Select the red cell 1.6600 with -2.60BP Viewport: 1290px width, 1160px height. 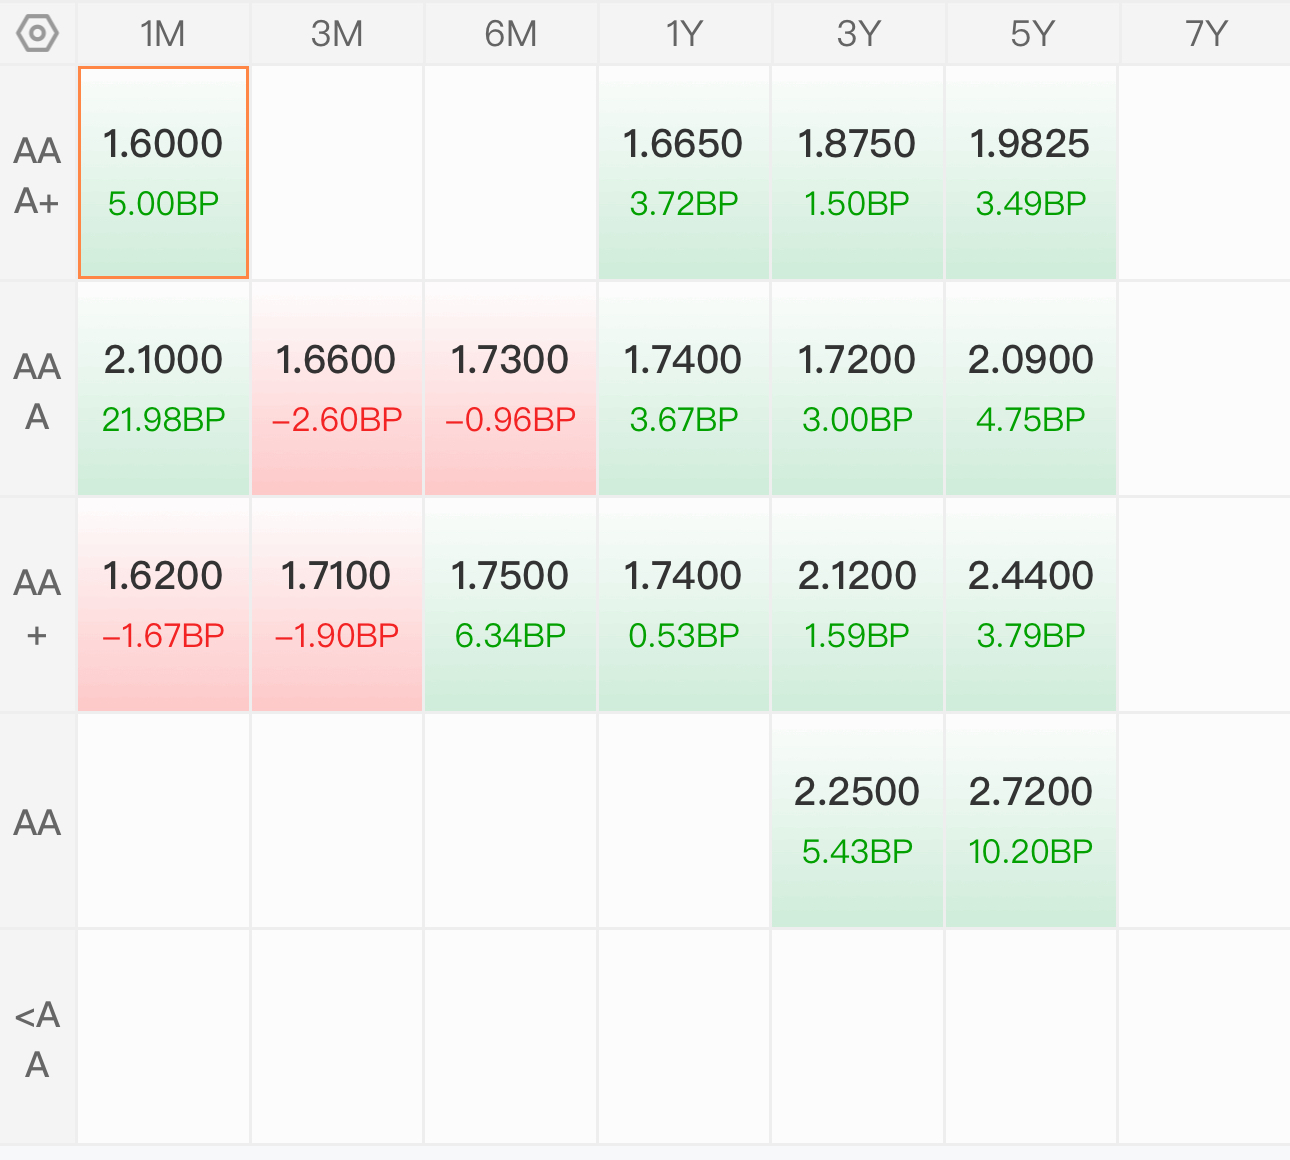tap(337, 388)
